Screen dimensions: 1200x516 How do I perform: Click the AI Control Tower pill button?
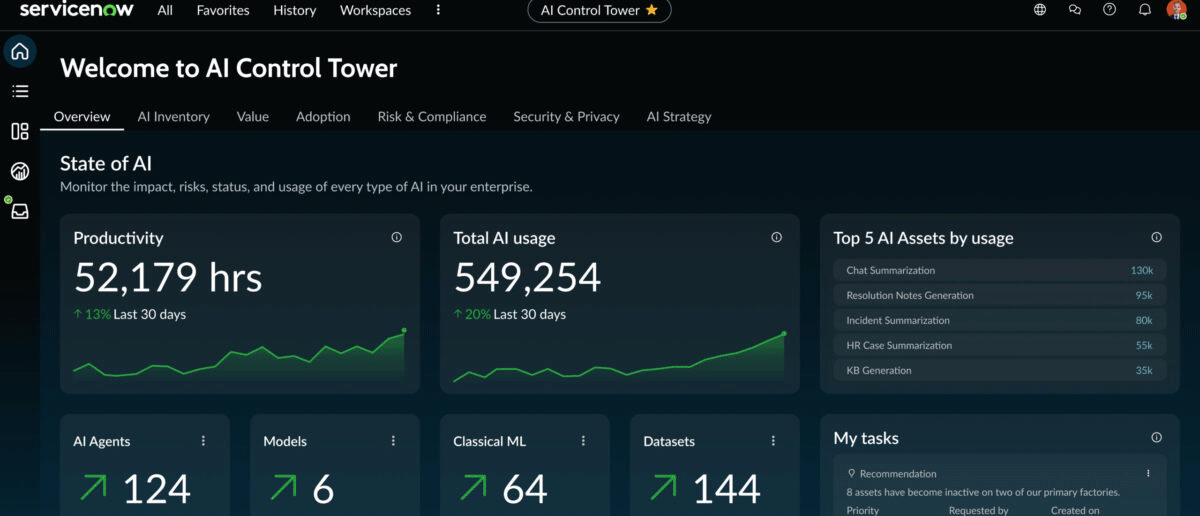click(599, 10)
